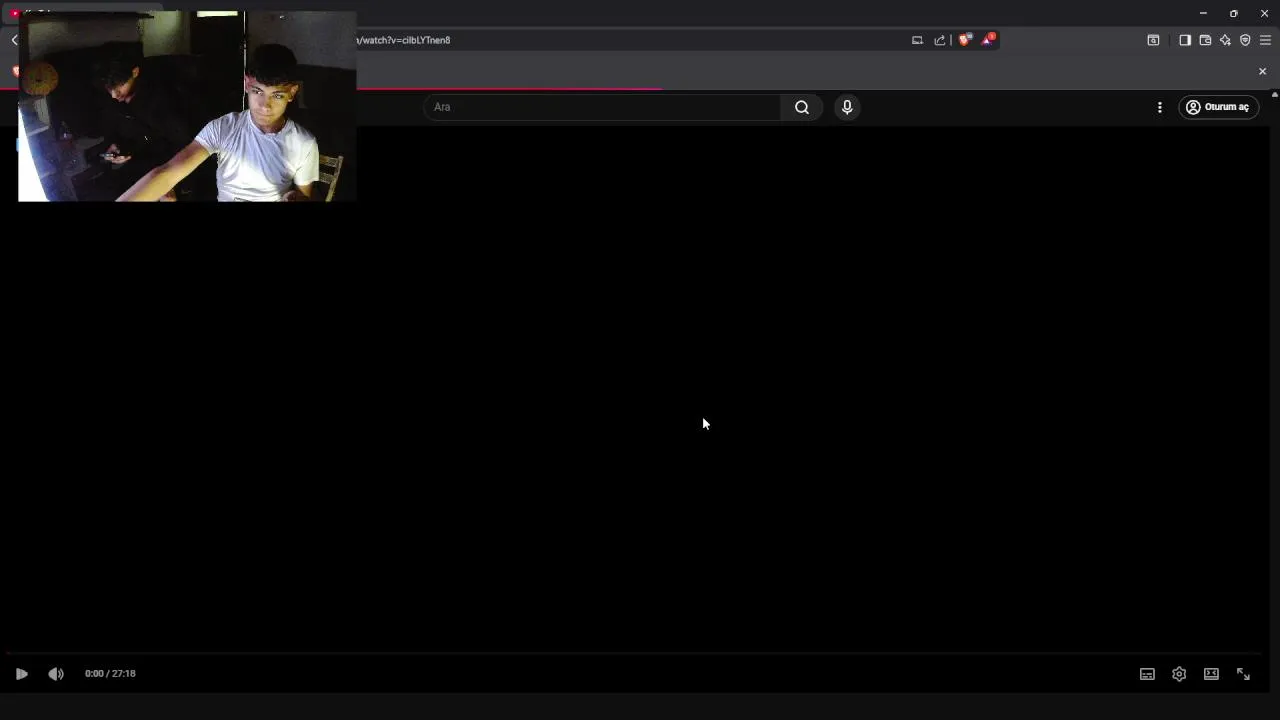Open Brave Rewards triangle icon
This screenshot has height=720, width=1280.
pyautogui.click(x=988, y=40)
